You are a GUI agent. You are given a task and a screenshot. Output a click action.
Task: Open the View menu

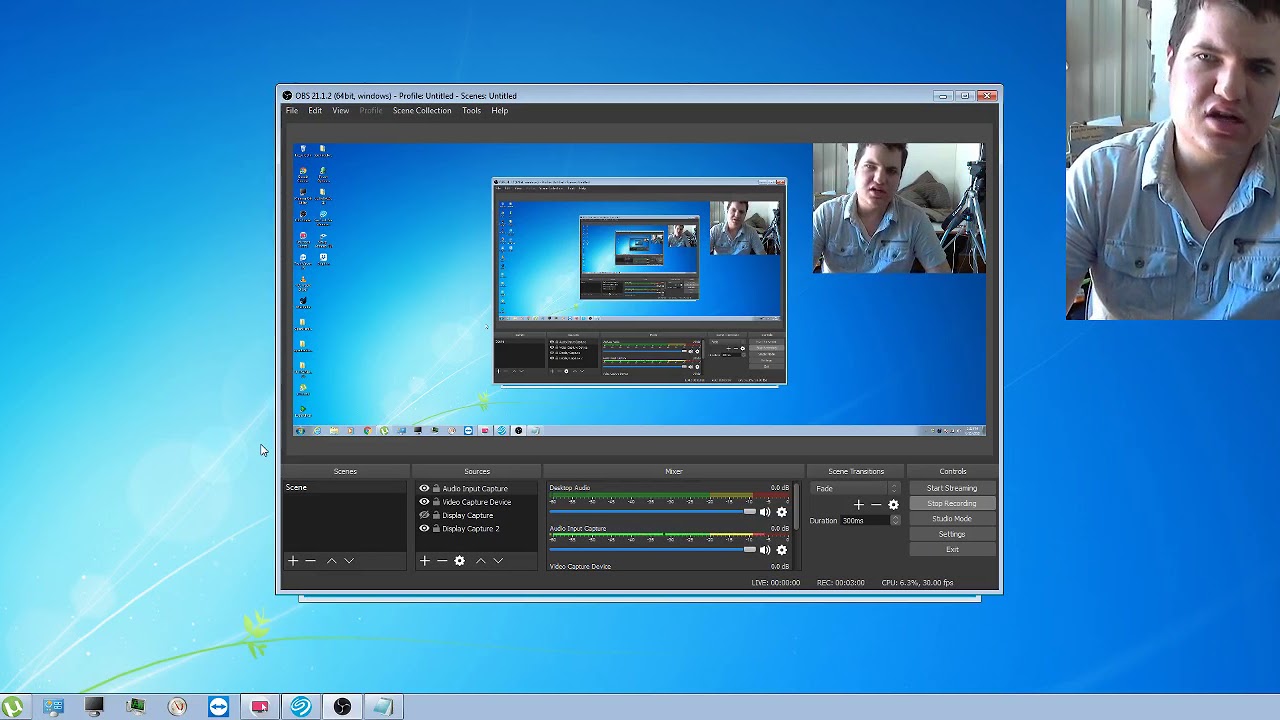pos(341,111)
